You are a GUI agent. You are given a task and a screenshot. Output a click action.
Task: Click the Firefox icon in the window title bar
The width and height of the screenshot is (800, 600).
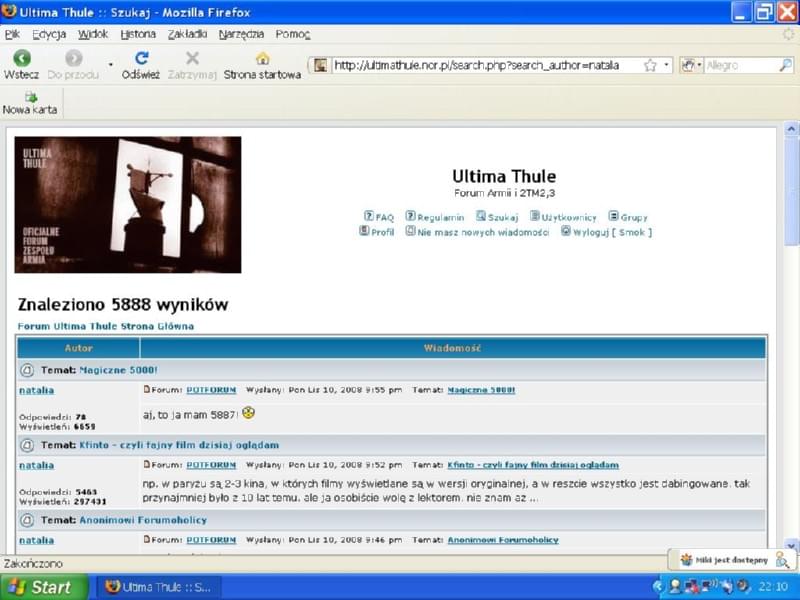(x=9, y=11)
